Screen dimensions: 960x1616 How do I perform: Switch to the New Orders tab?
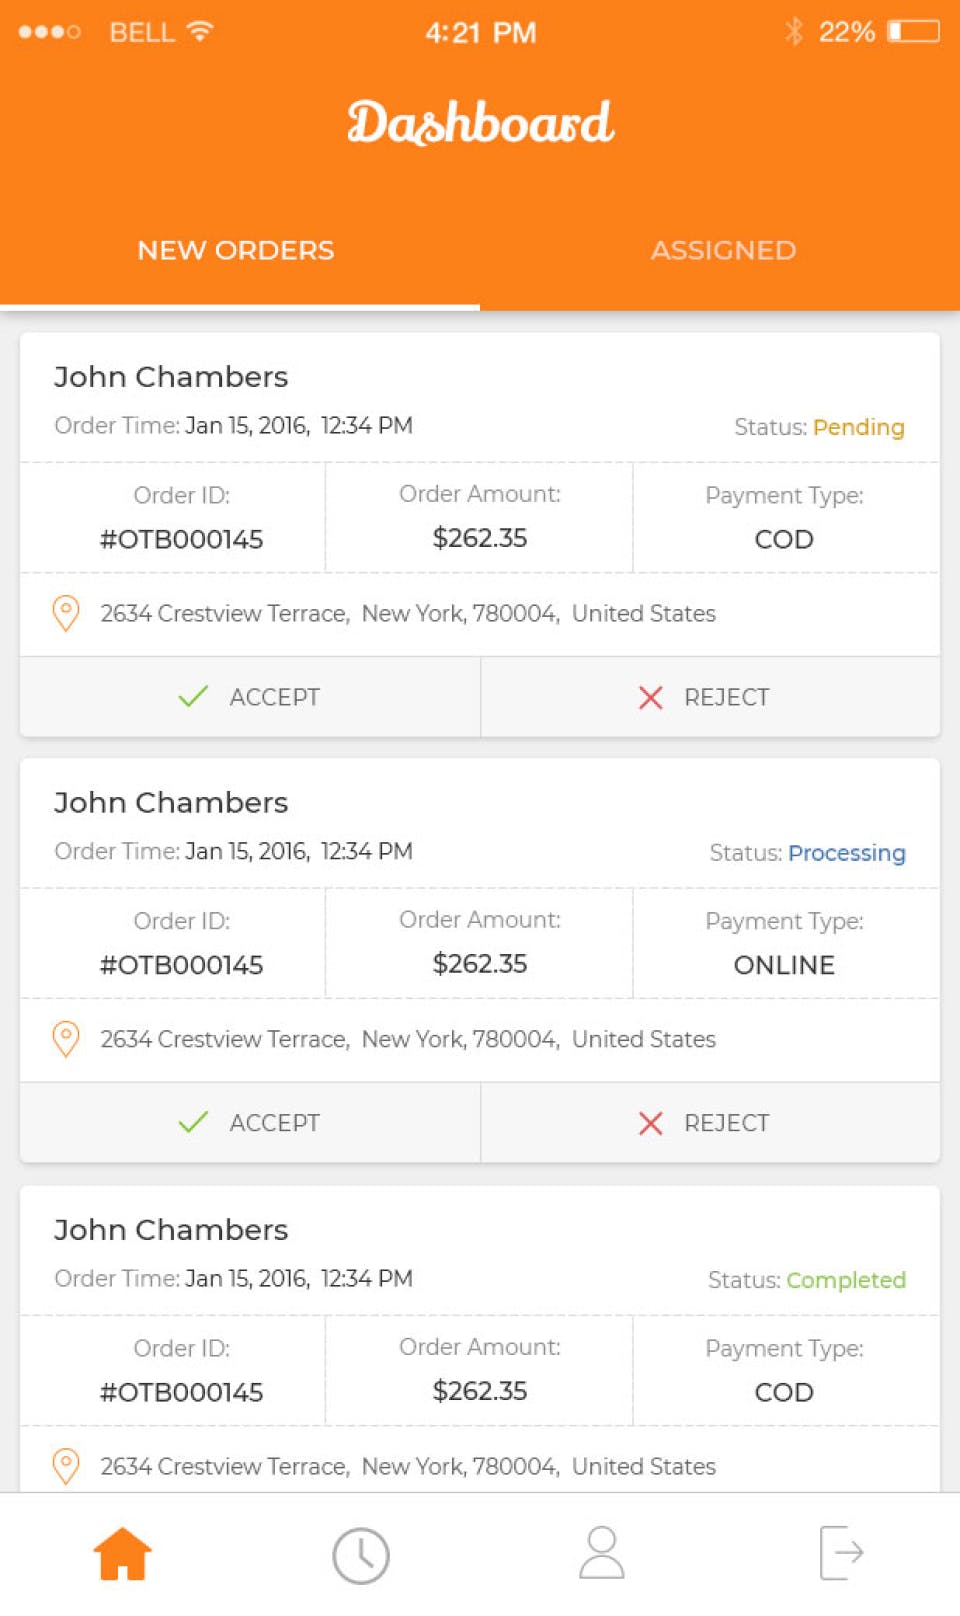(x=236, y=250)
